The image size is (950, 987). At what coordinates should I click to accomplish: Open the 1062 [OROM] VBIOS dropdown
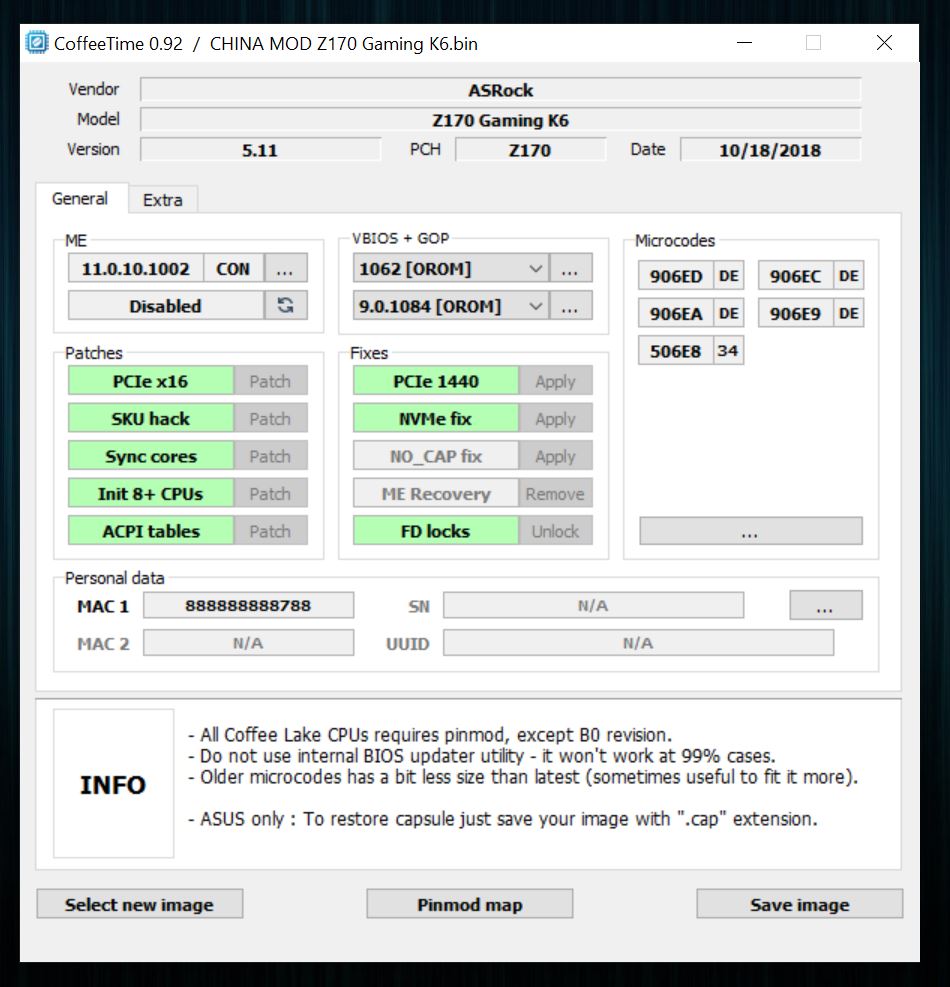[x=451, y=268]
